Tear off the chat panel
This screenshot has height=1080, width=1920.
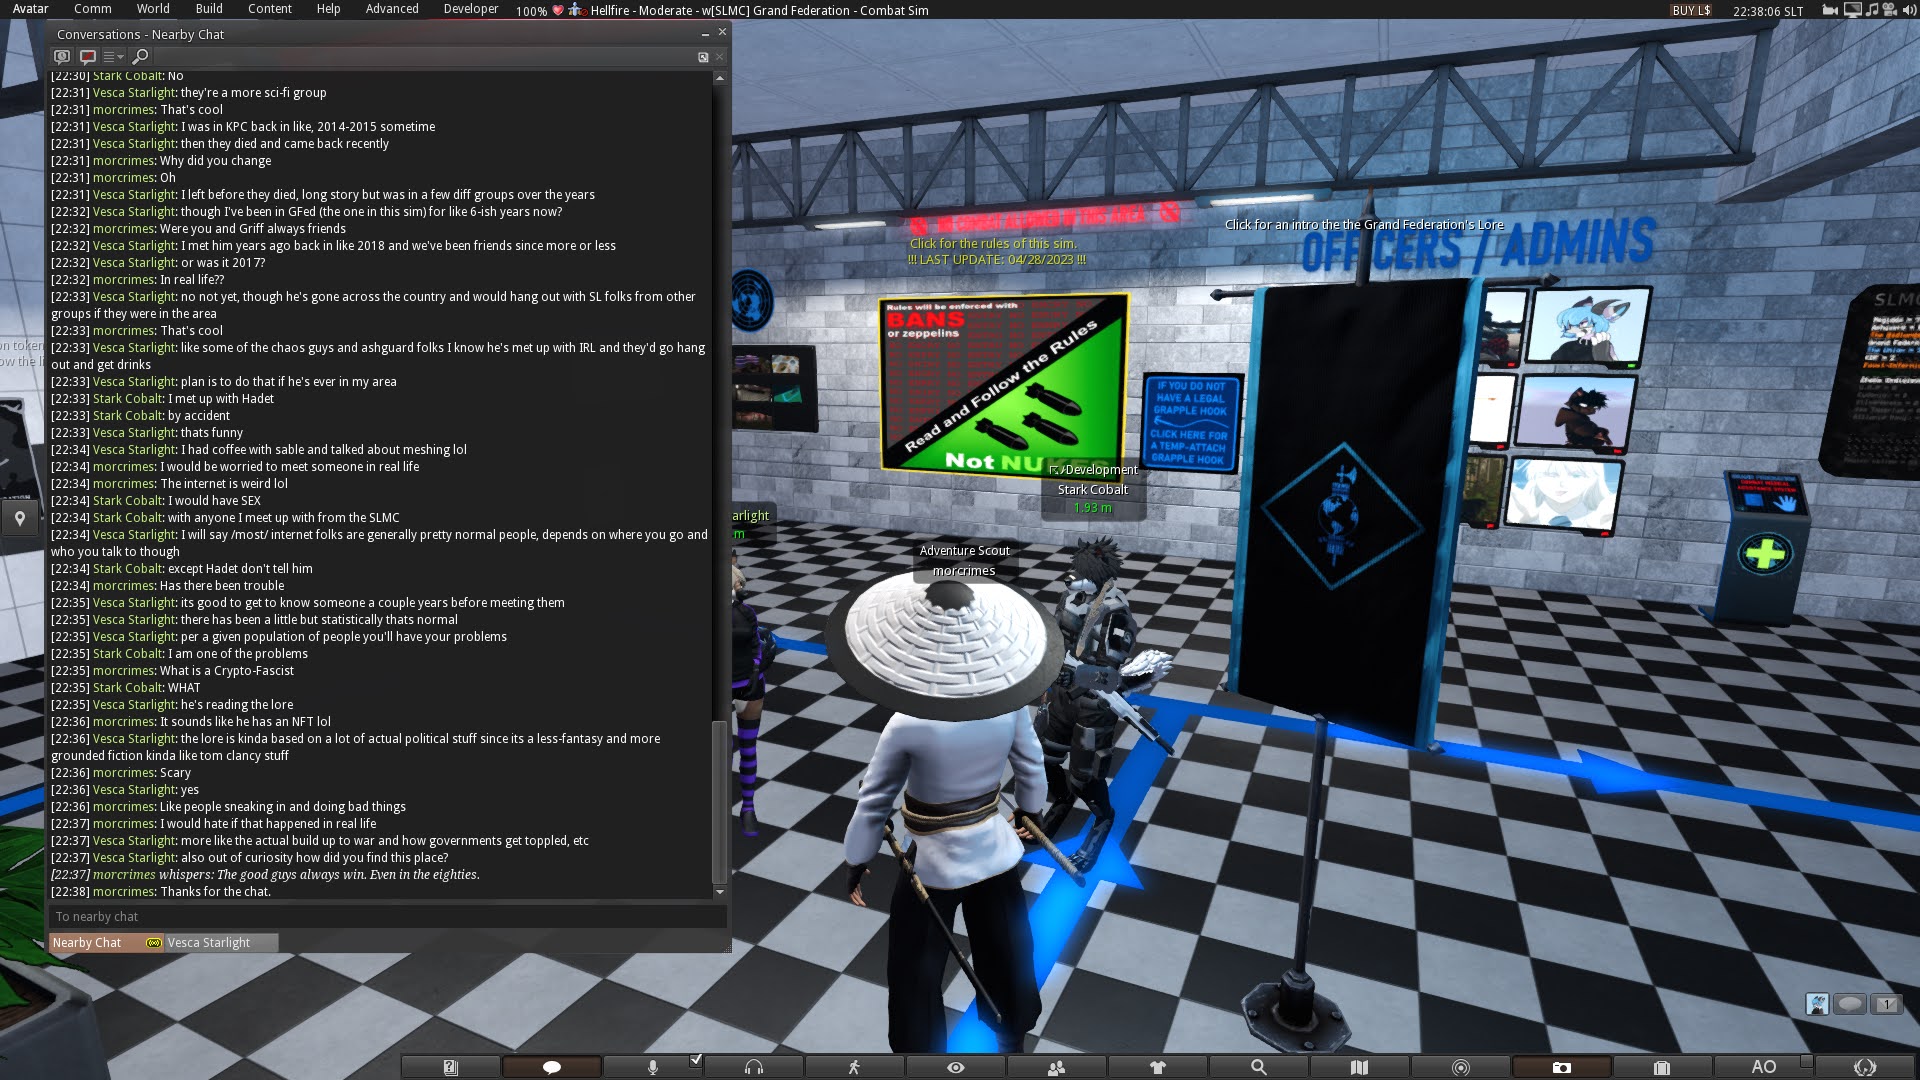(x=703, y=57)
